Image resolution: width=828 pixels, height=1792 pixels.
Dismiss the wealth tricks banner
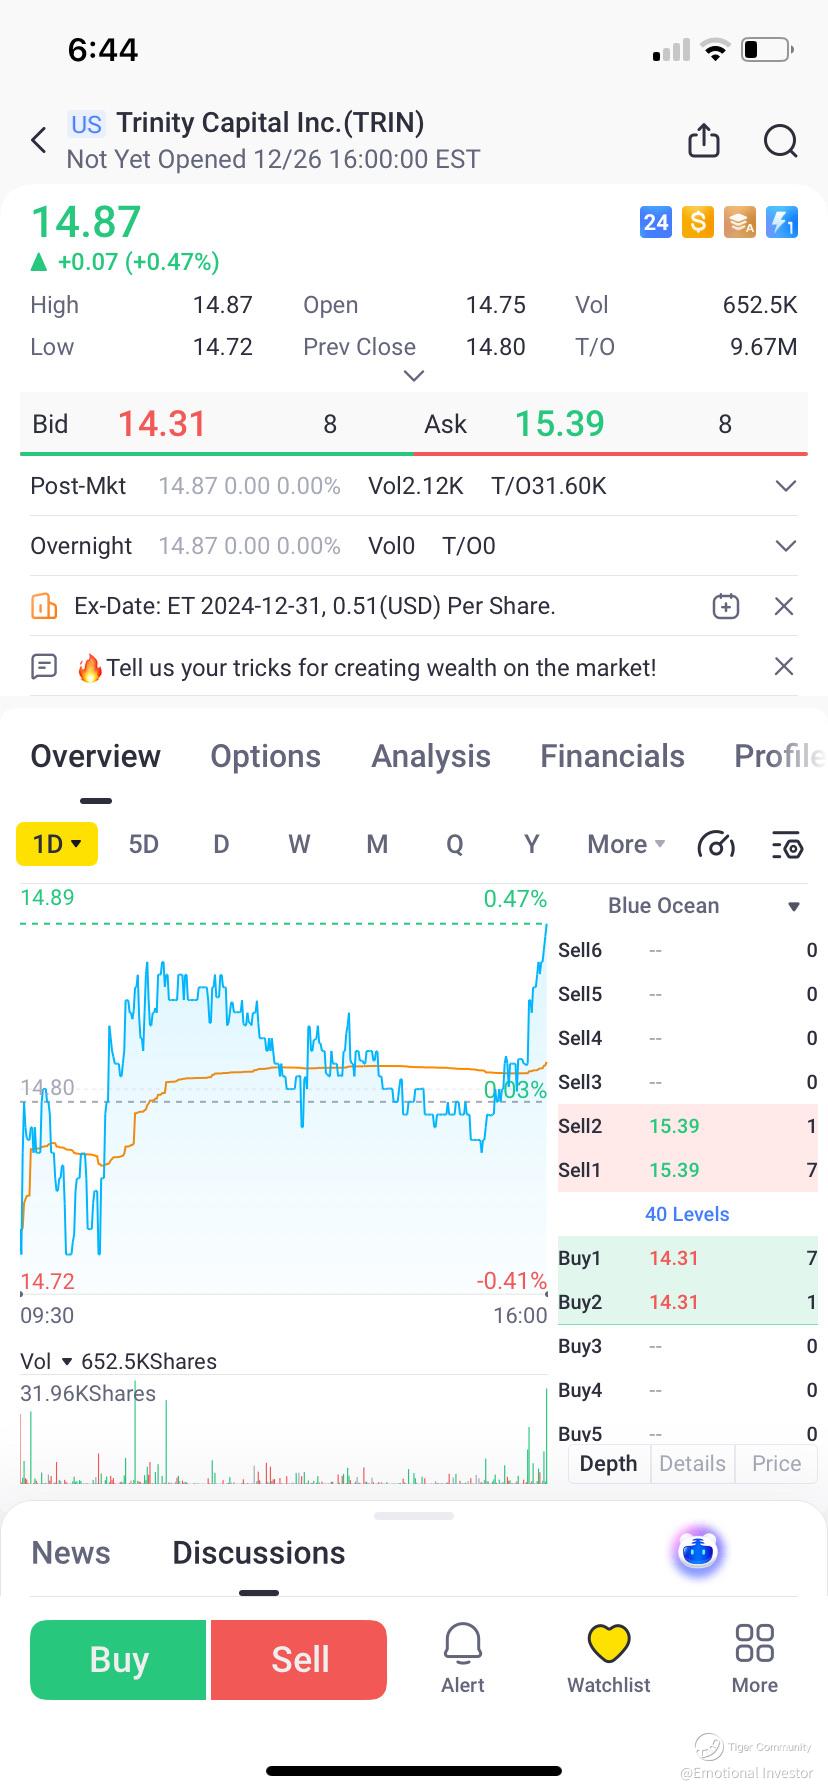[x=784, y=667]
